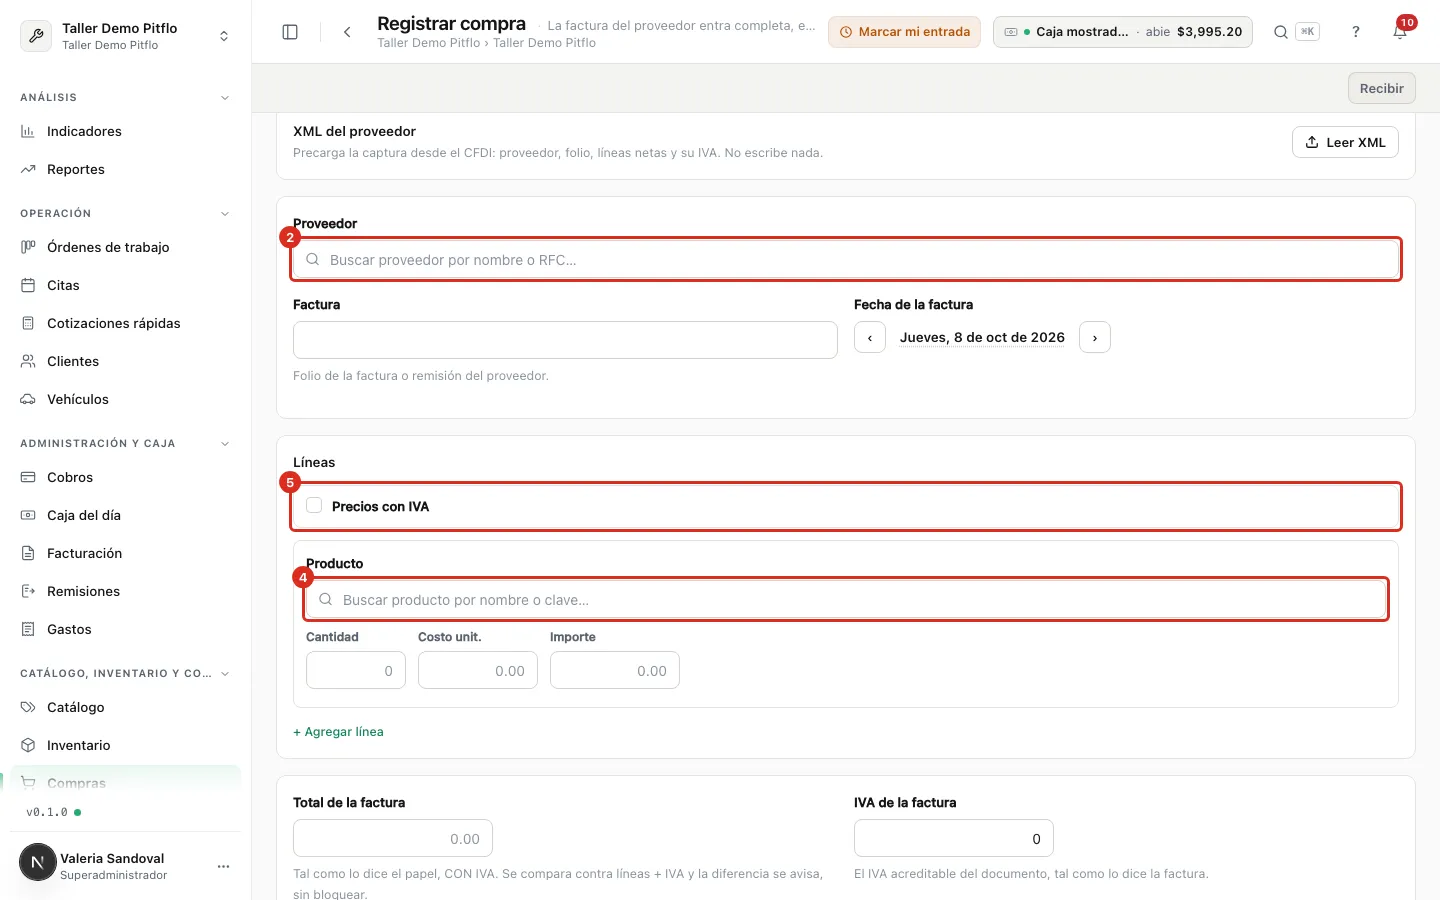Open the Caja mostrador status chip
Viewport: 1440px width, 900px height.
point(1122,32)
